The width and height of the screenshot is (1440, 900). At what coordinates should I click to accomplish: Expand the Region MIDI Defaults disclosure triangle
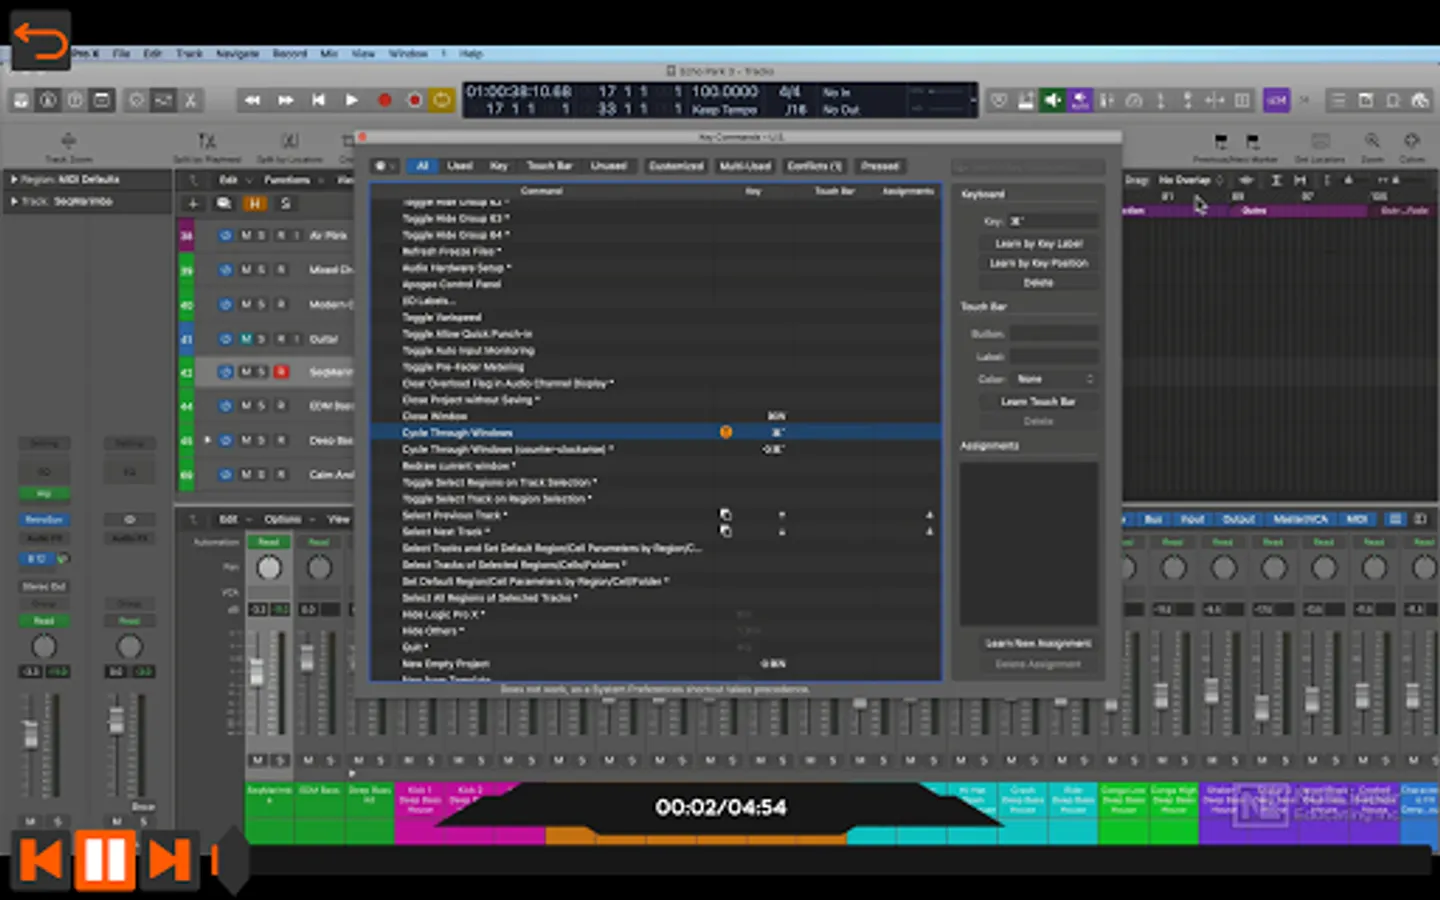(14, 179)
